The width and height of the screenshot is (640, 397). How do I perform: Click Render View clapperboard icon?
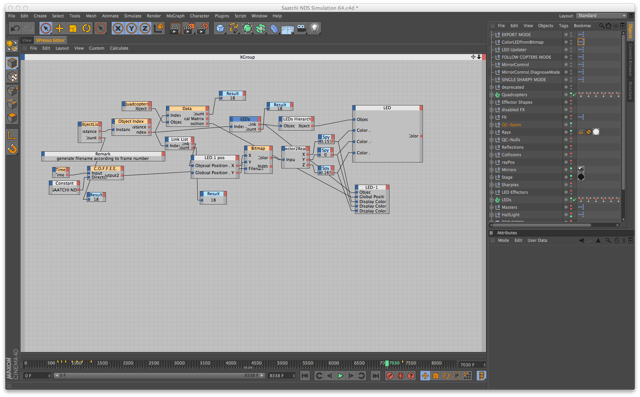175,28
